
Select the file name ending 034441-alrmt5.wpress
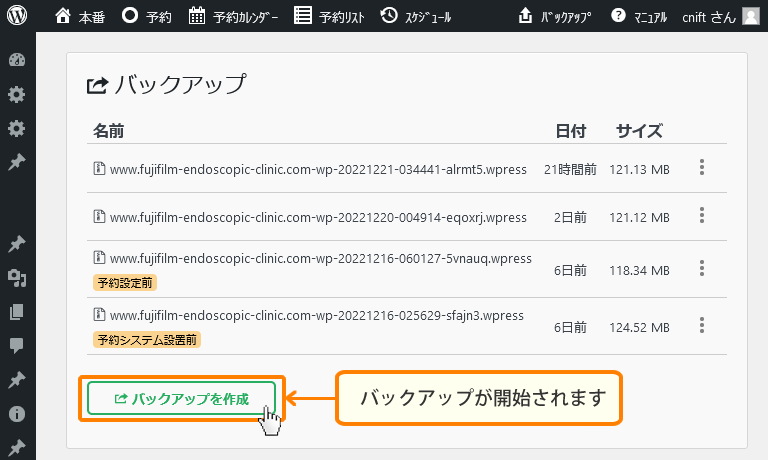[x=318, y=169]
